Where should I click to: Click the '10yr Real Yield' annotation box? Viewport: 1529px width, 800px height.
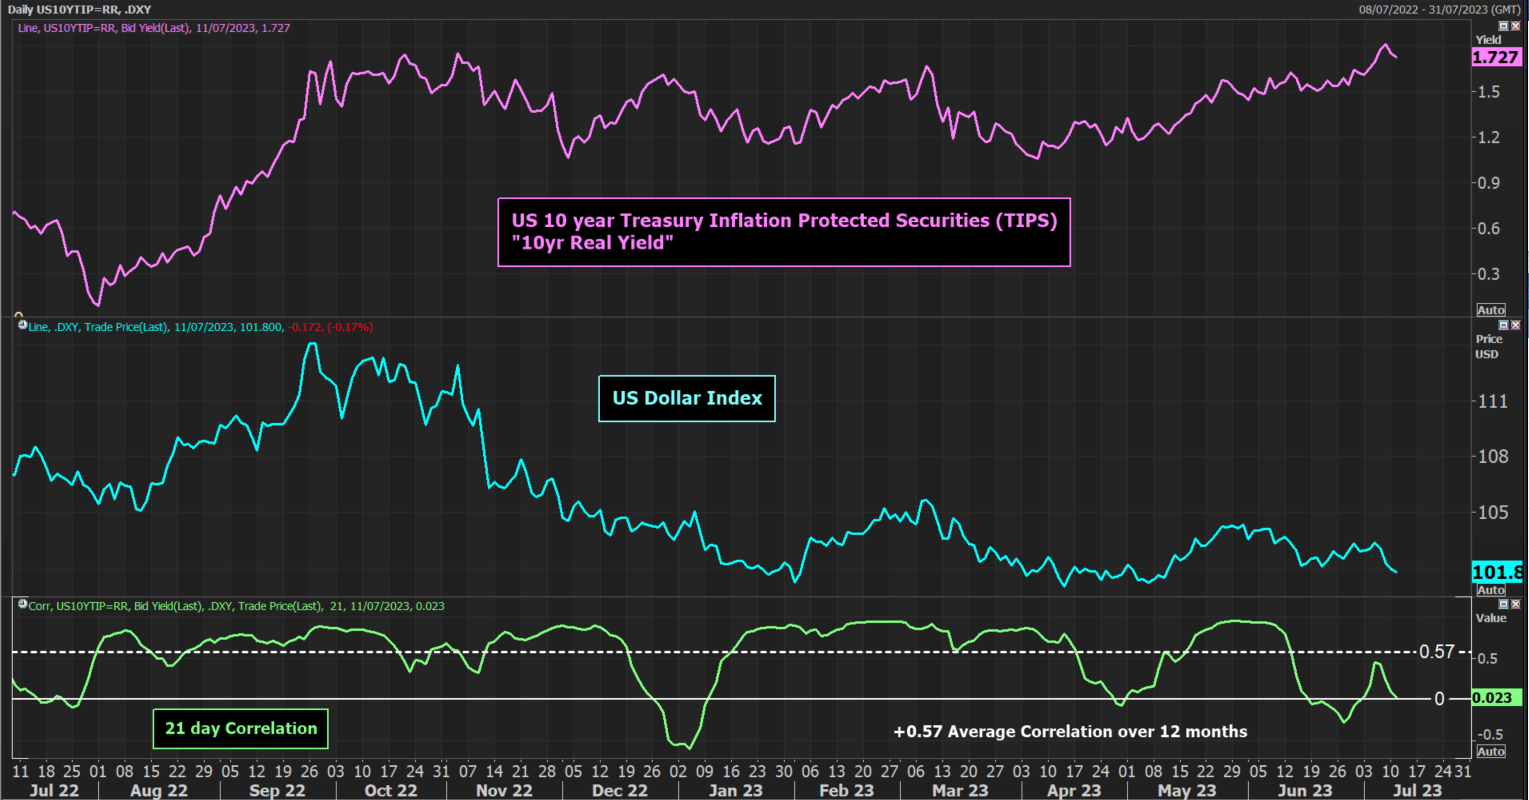(783, 232)
